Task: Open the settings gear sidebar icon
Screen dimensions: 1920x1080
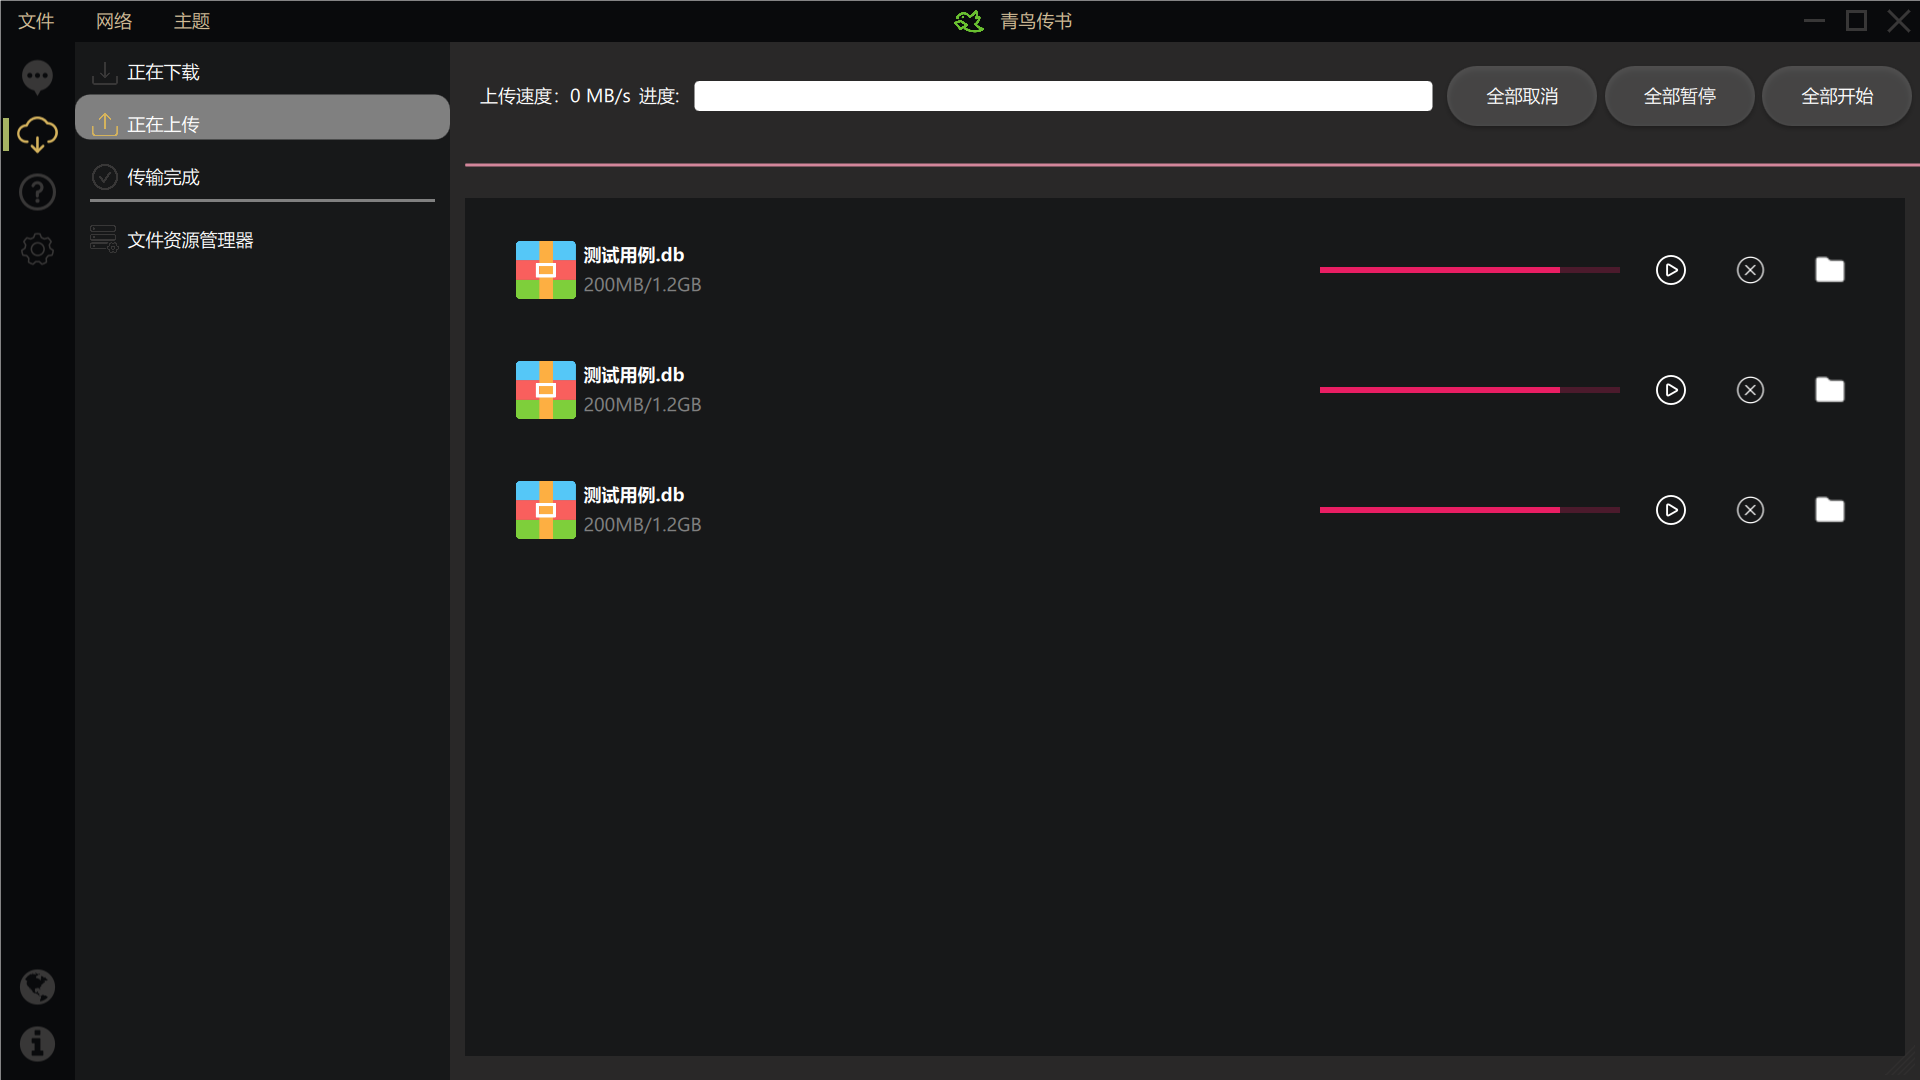Action: click(37, 249)
